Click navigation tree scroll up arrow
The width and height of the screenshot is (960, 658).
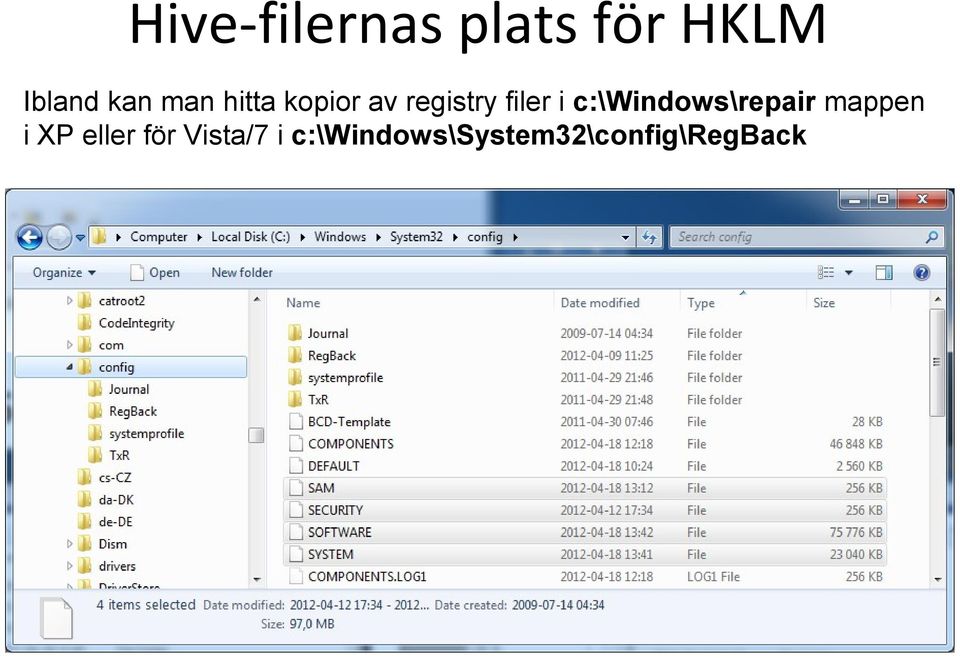(x=257, y=299)
